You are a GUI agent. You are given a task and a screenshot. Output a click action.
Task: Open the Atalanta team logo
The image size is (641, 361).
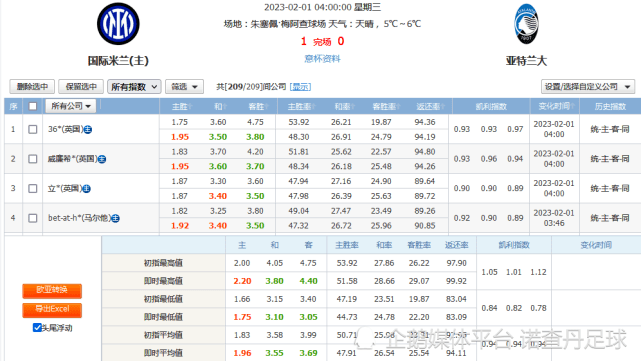click(x=526, y=24)
